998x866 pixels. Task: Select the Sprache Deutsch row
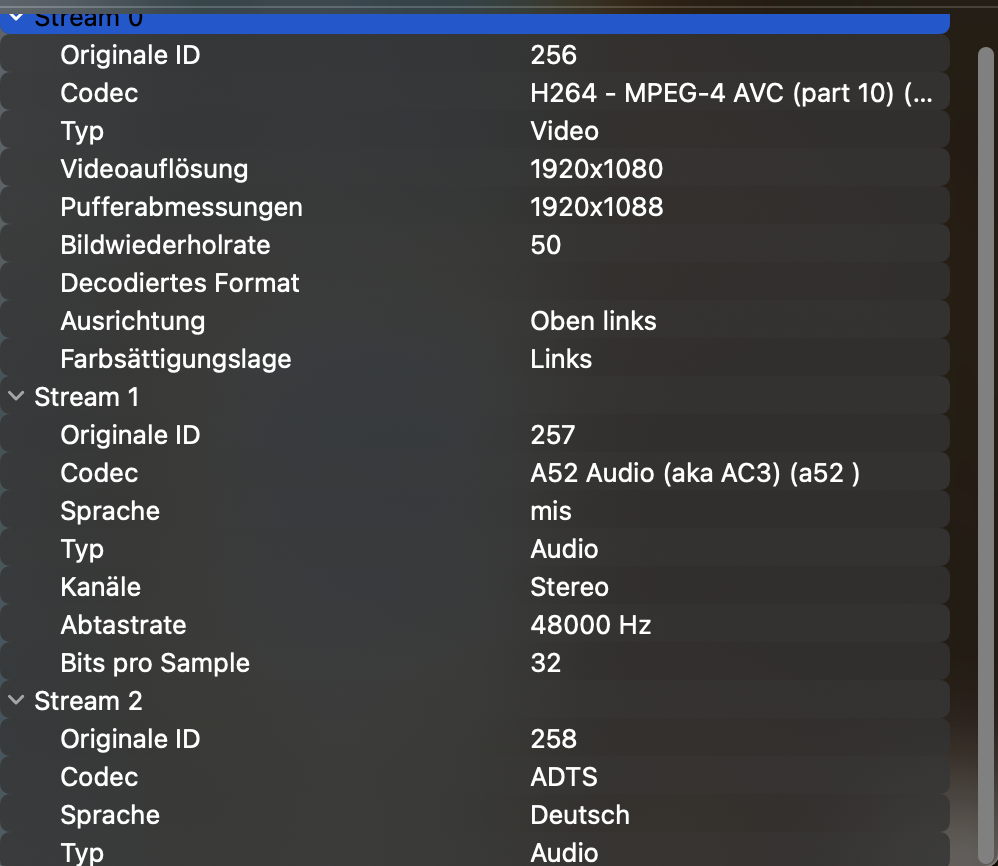coord(475,815)
